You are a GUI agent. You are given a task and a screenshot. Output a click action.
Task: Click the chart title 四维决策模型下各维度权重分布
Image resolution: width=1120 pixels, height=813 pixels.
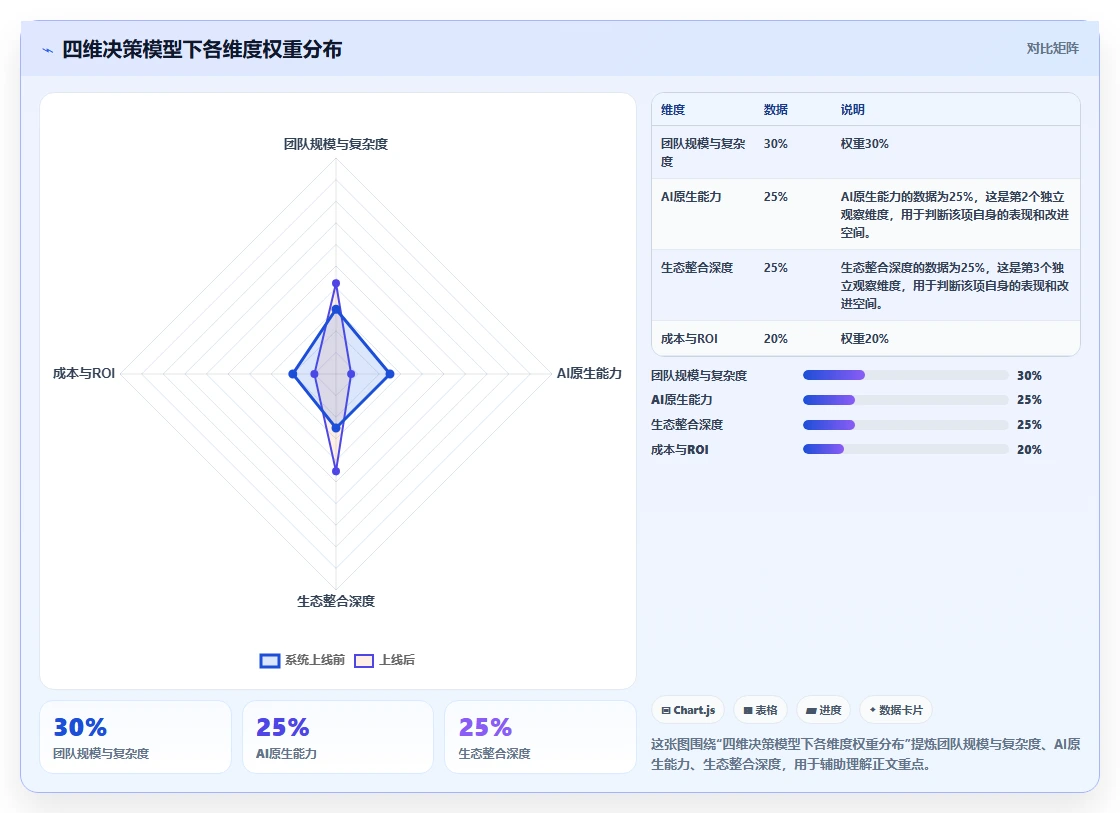pyautogui.click(x=202, y=49)
